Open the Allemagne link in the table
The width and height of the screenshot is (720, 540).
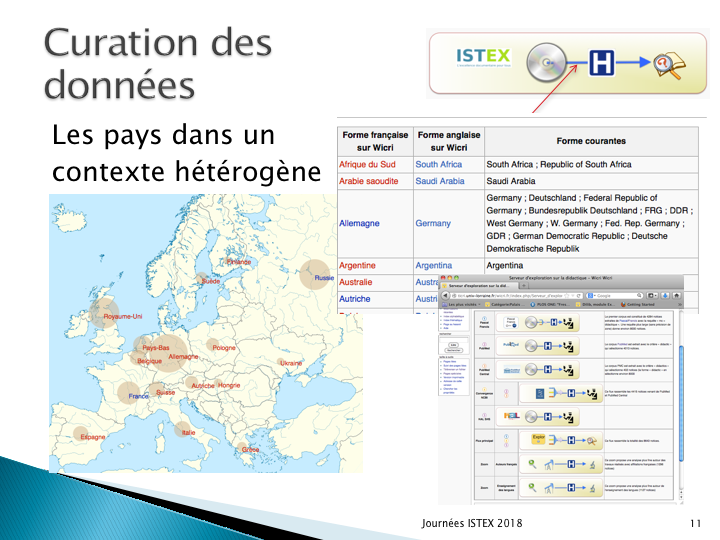tap(359, 223)
